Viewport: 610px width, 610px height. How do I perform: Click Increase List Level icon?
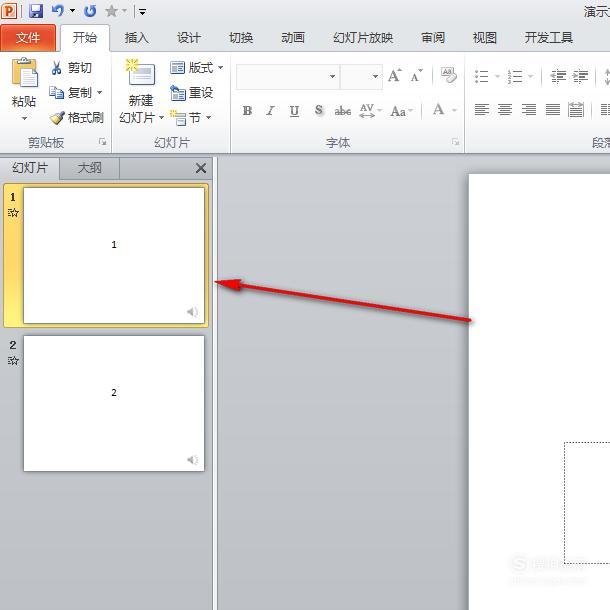(x=580, y=76)
